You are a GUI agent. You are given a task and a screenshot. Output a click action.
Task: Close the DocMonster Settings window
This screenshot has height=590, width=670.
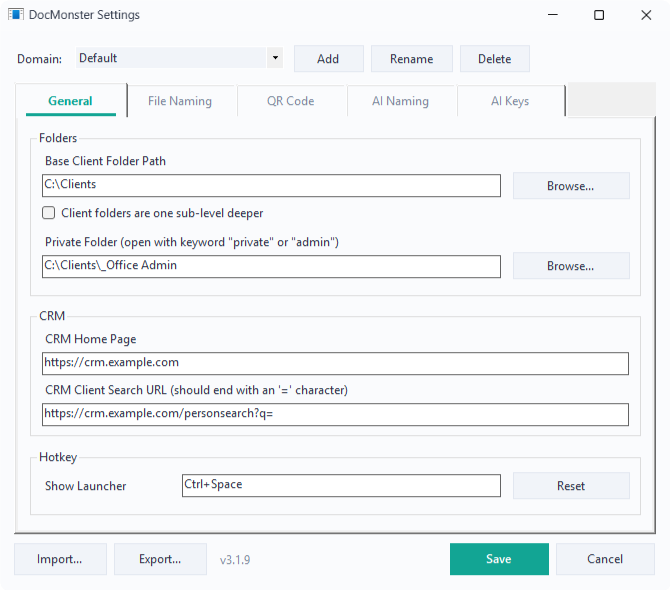point(646,15)
